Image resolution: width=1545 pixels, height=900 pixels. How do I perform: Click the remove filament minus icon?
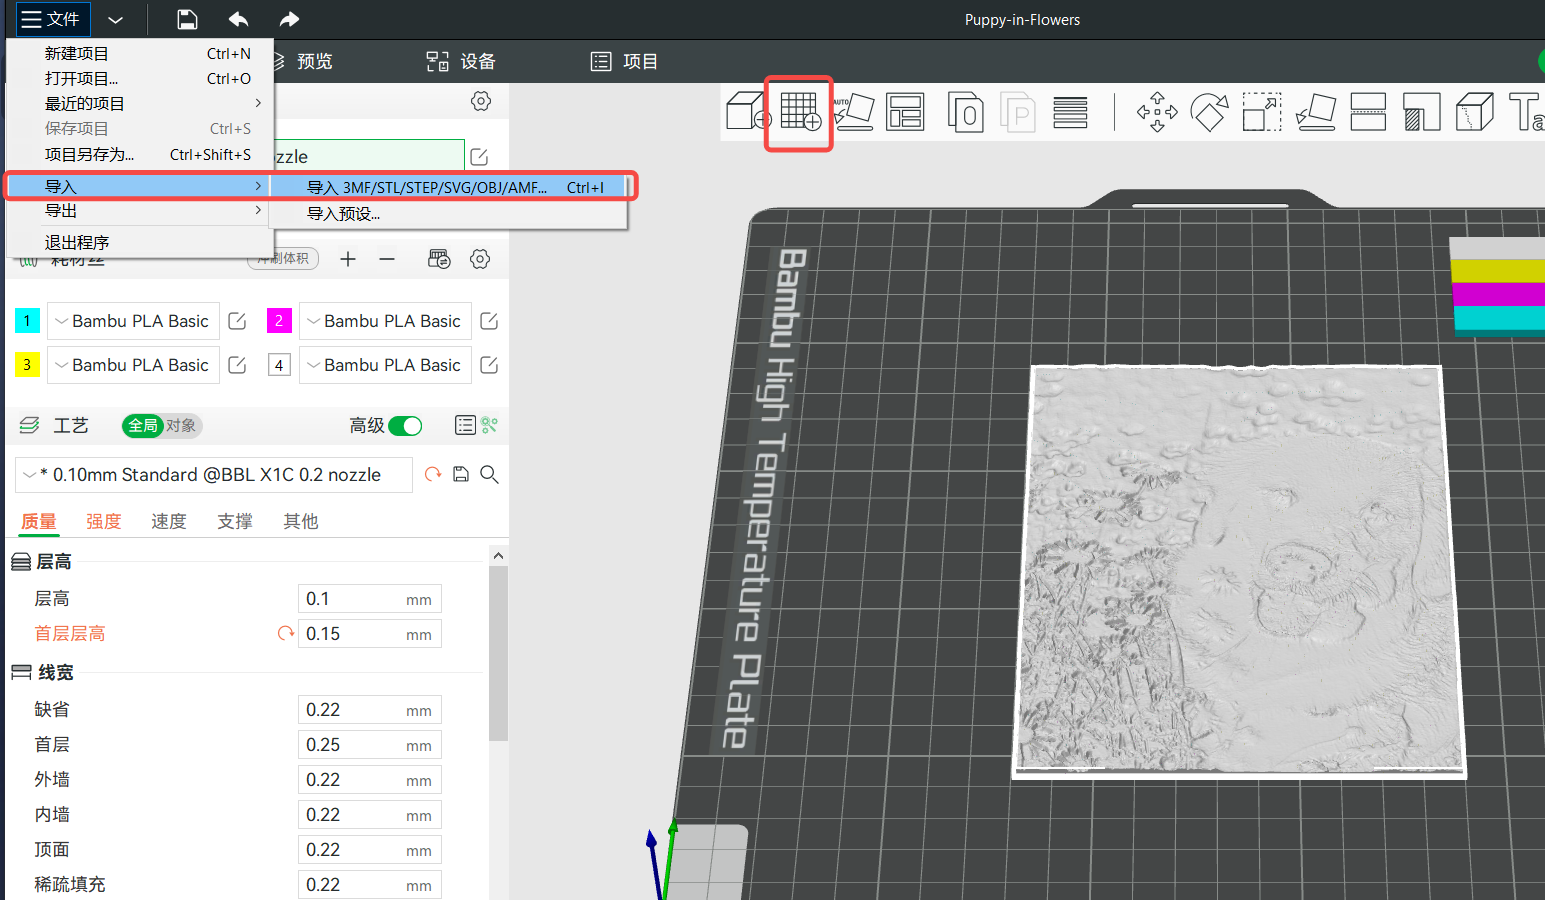[387, 259]
